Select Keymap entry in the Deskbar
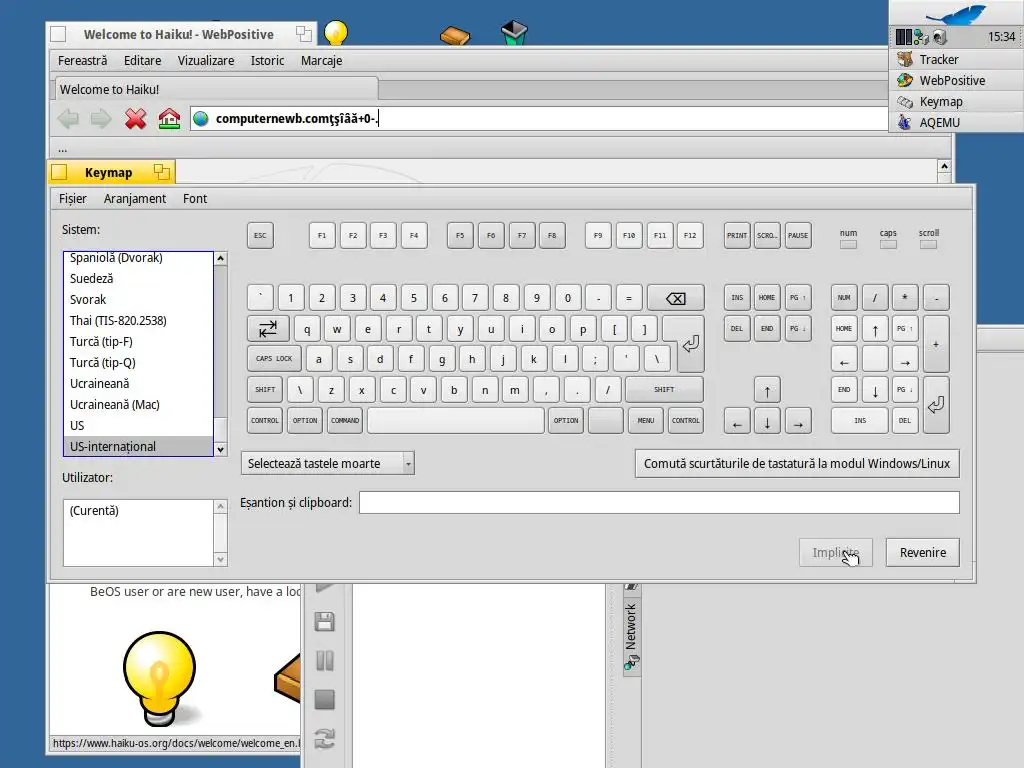Screen dimensions: 1024x768 (x=955, y=101)
